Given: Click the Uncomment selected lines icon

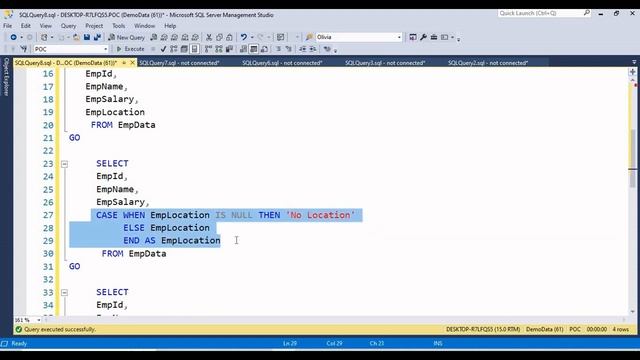Looking at the screenshot, I should point(289,49).
